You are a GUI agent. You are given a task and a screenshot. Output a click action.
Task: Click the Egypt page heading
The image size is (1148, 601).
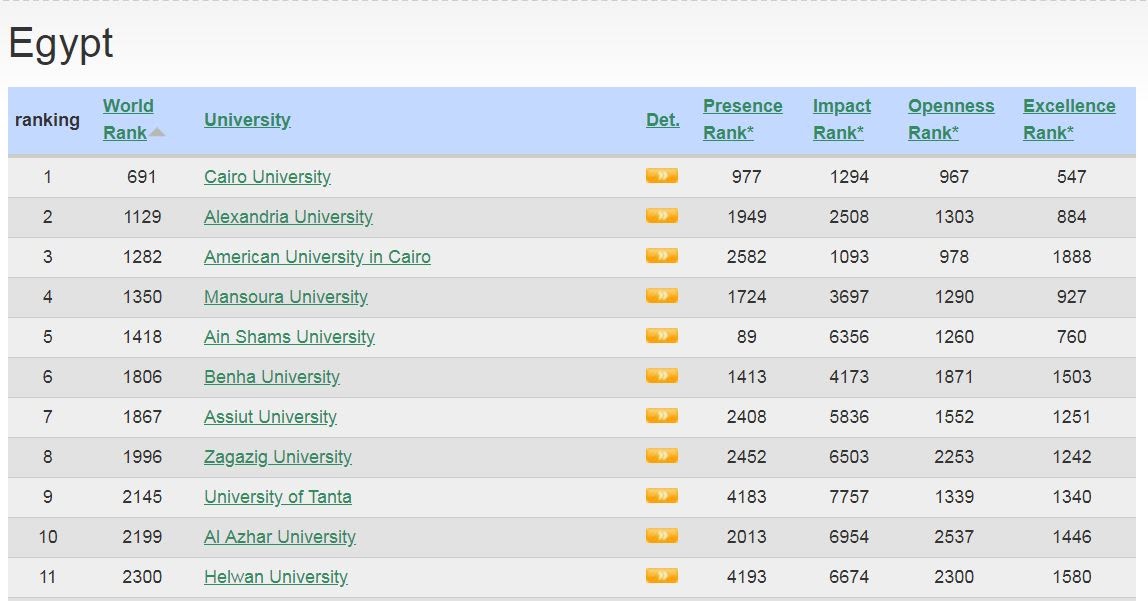[61, 44]
